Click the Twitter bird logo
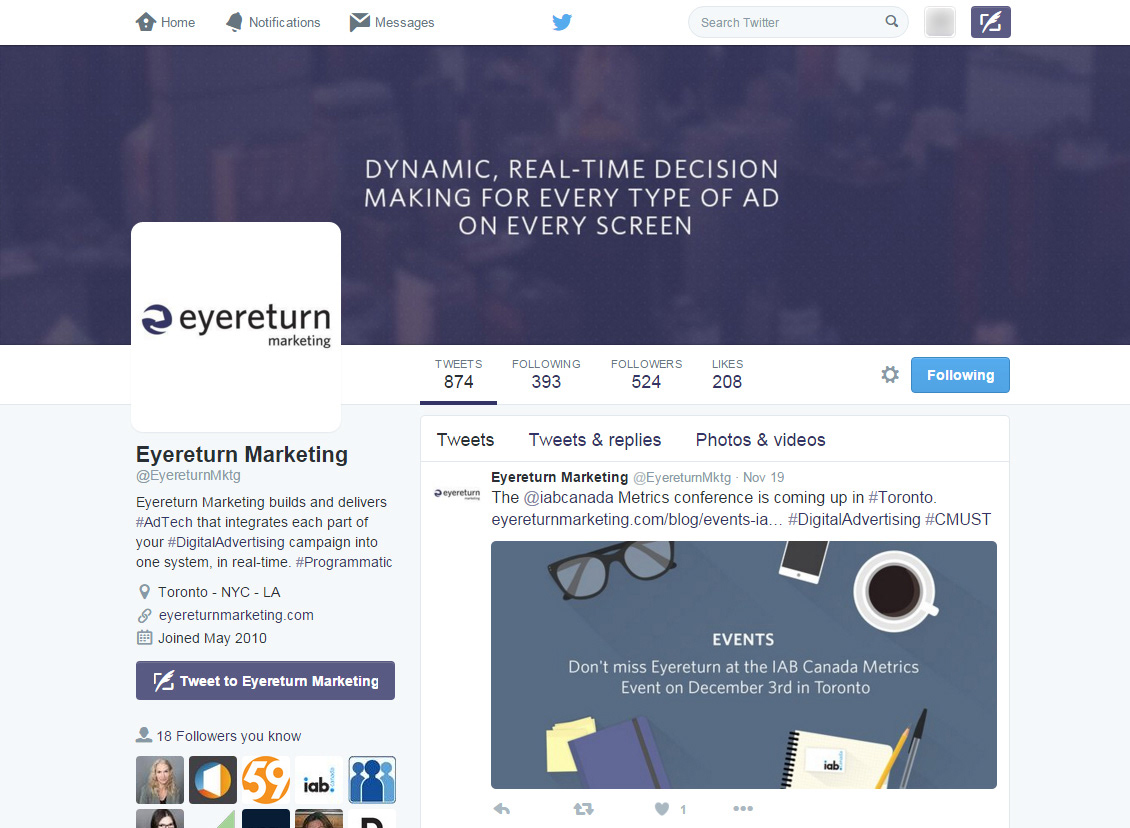 (562, 22)
